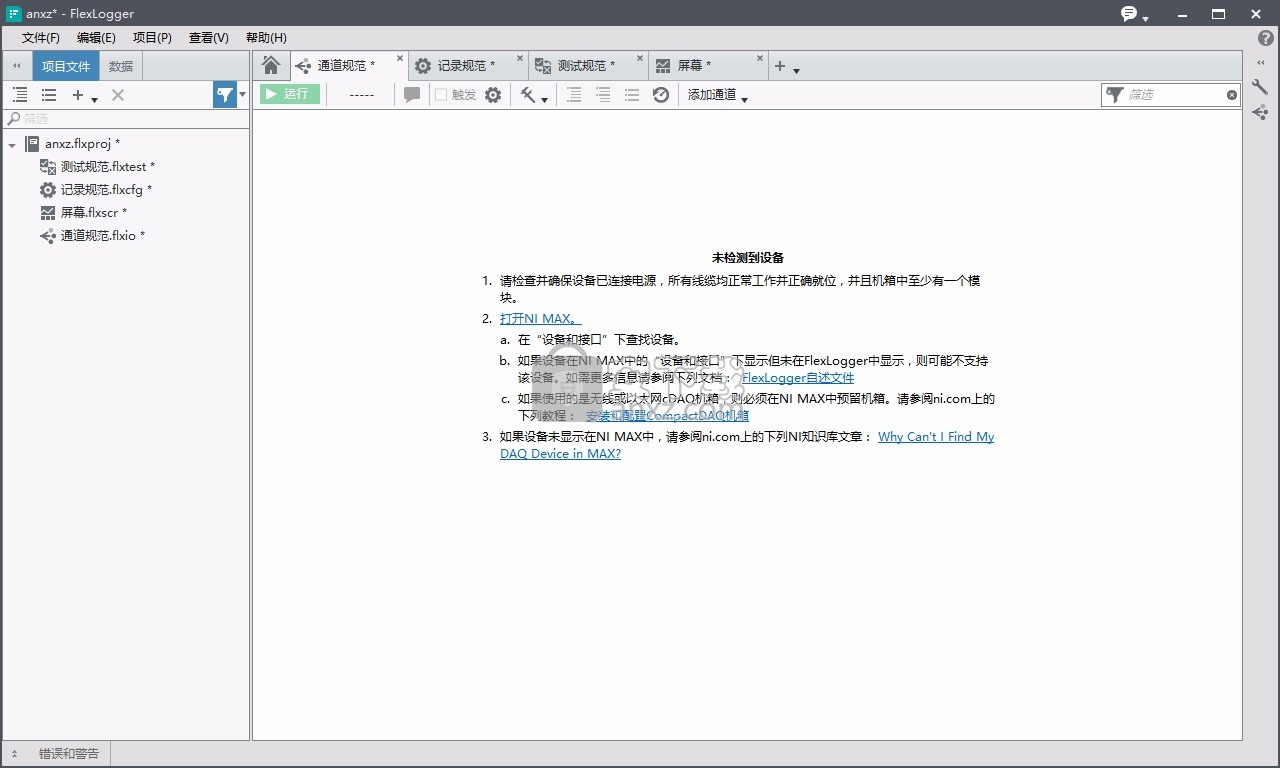Click the 测试规范.flxtest file icon
1280x768 pixels.
(x=48, y=167)
